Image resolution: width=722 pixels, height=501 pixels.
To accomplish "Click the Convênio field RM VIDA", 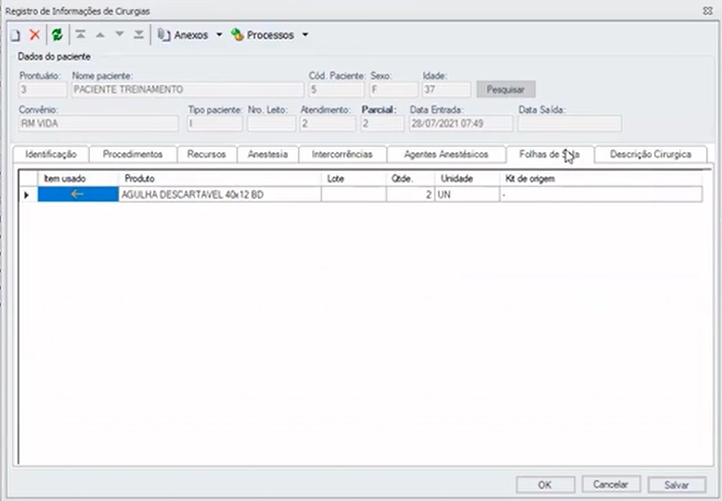I will point(99,123).
